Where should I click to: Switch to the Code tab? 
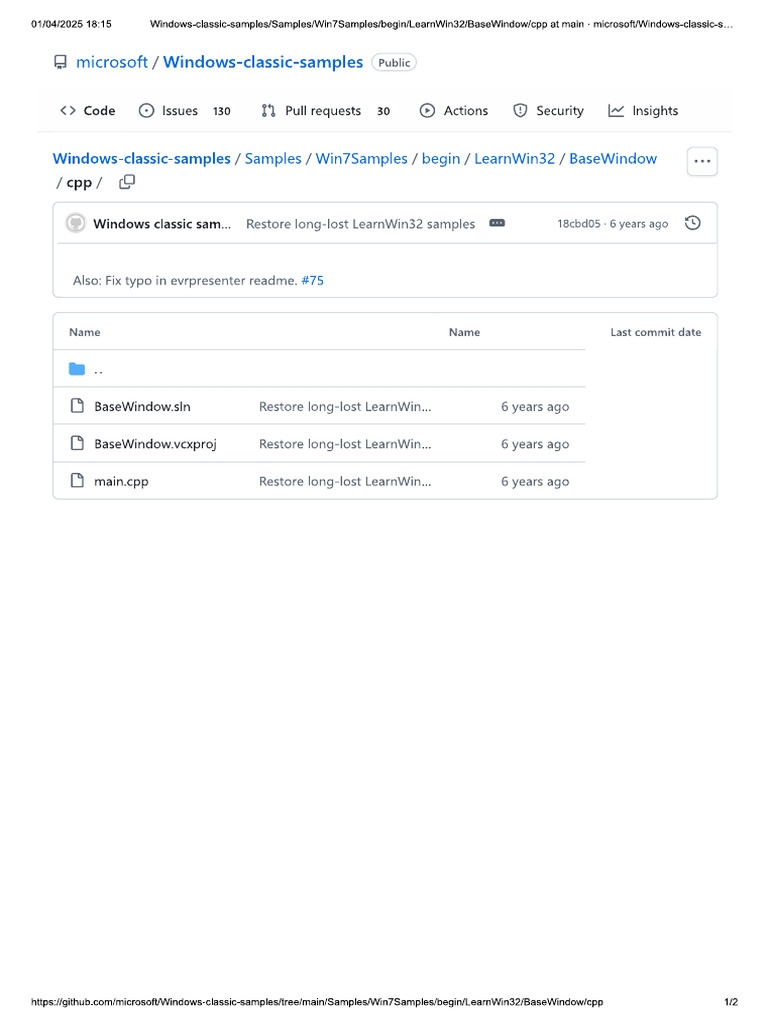[88, 110]
